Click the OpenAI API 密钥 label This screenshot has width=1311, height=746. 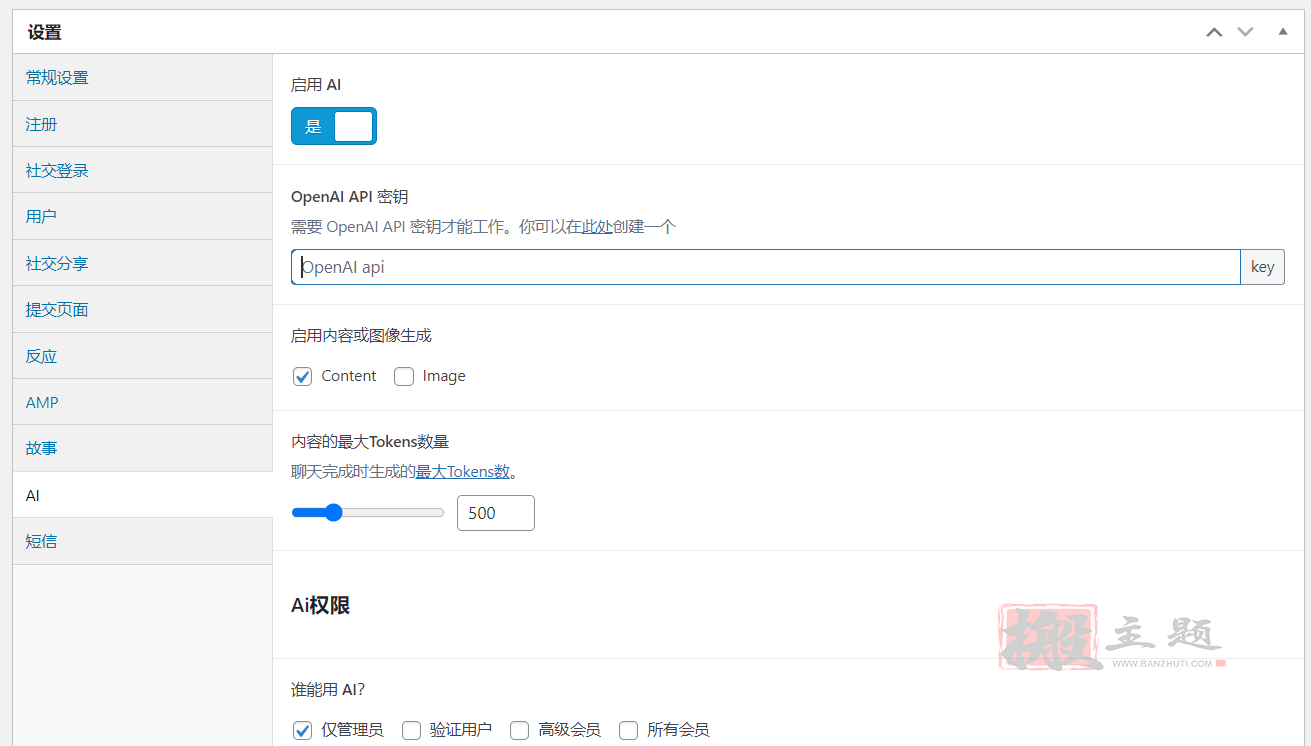pyautogui.click(x=349, y=197)
